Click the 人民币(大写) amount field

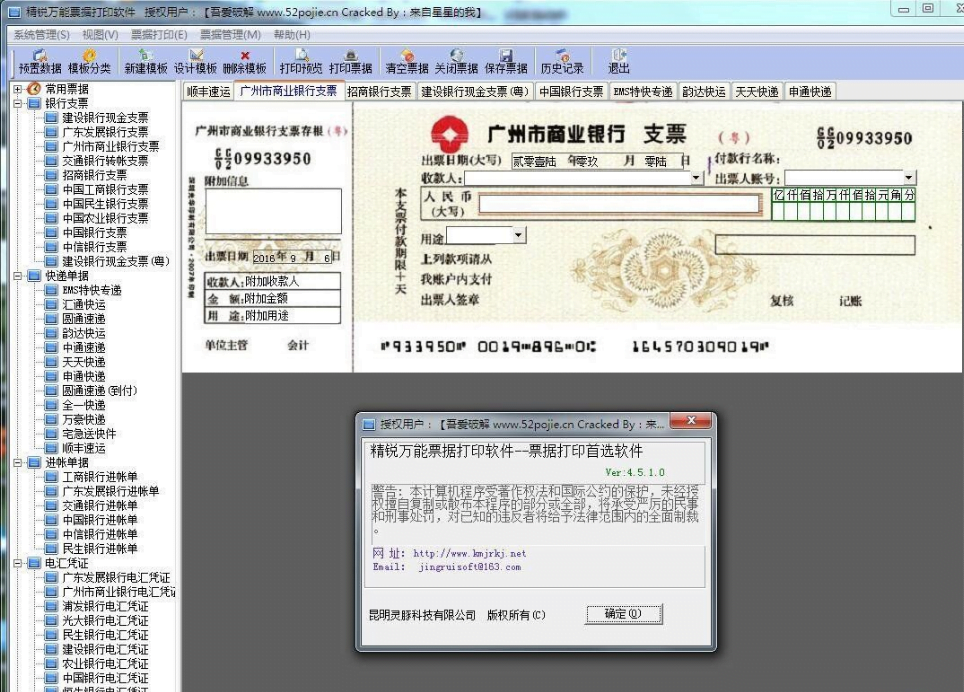[x=619, y=204]
